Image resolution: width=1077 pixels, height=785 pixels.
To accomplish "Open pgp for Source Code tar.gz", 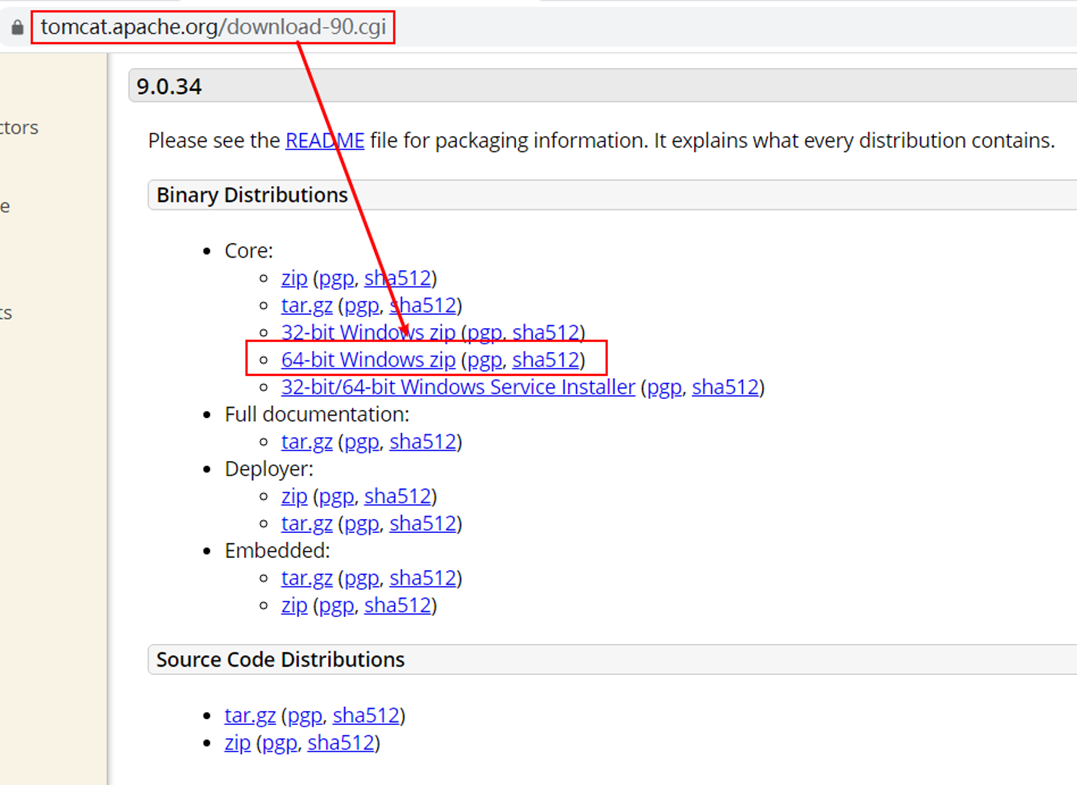I will (305, 716).
